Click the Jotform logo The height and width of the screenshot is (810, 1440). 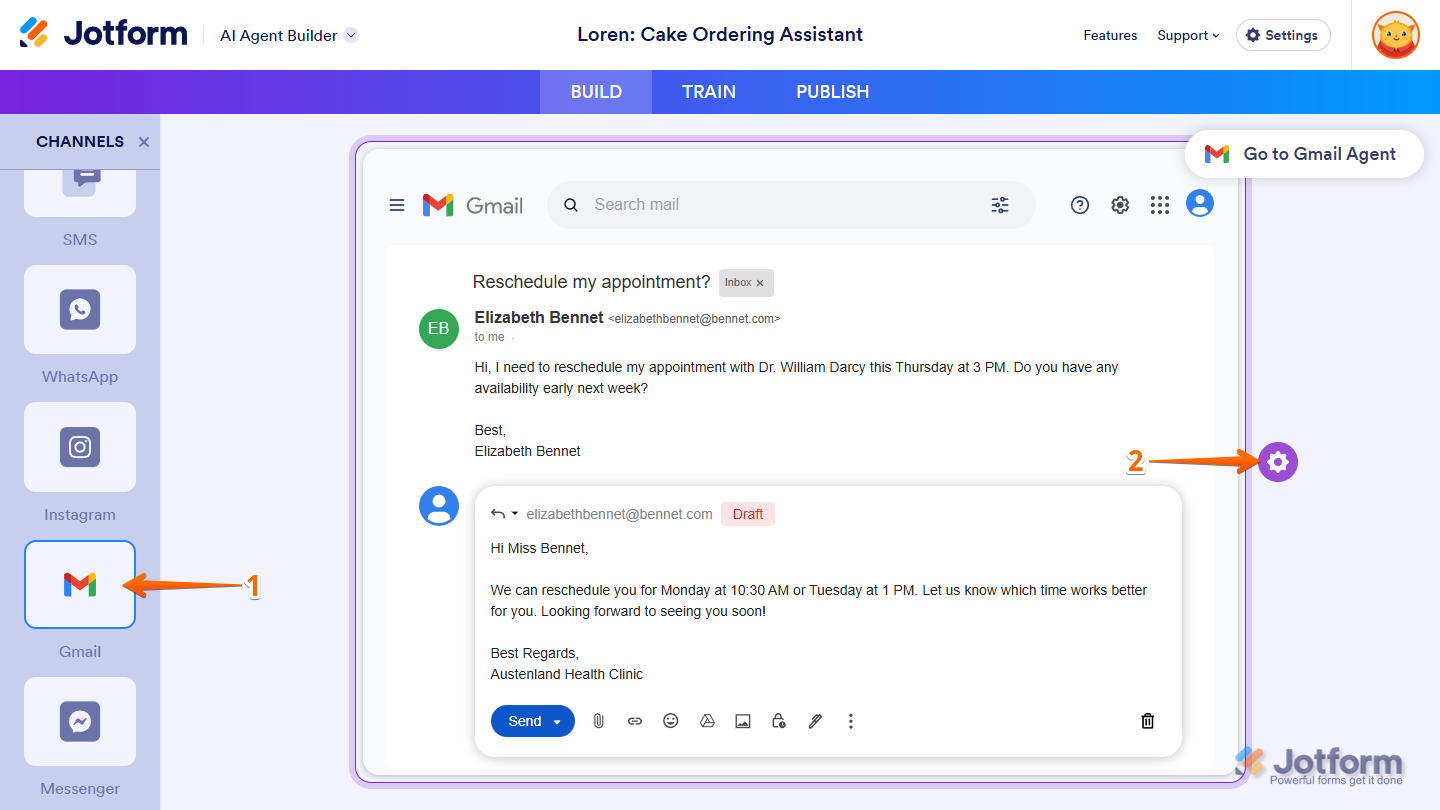click(x=103, y=34)
